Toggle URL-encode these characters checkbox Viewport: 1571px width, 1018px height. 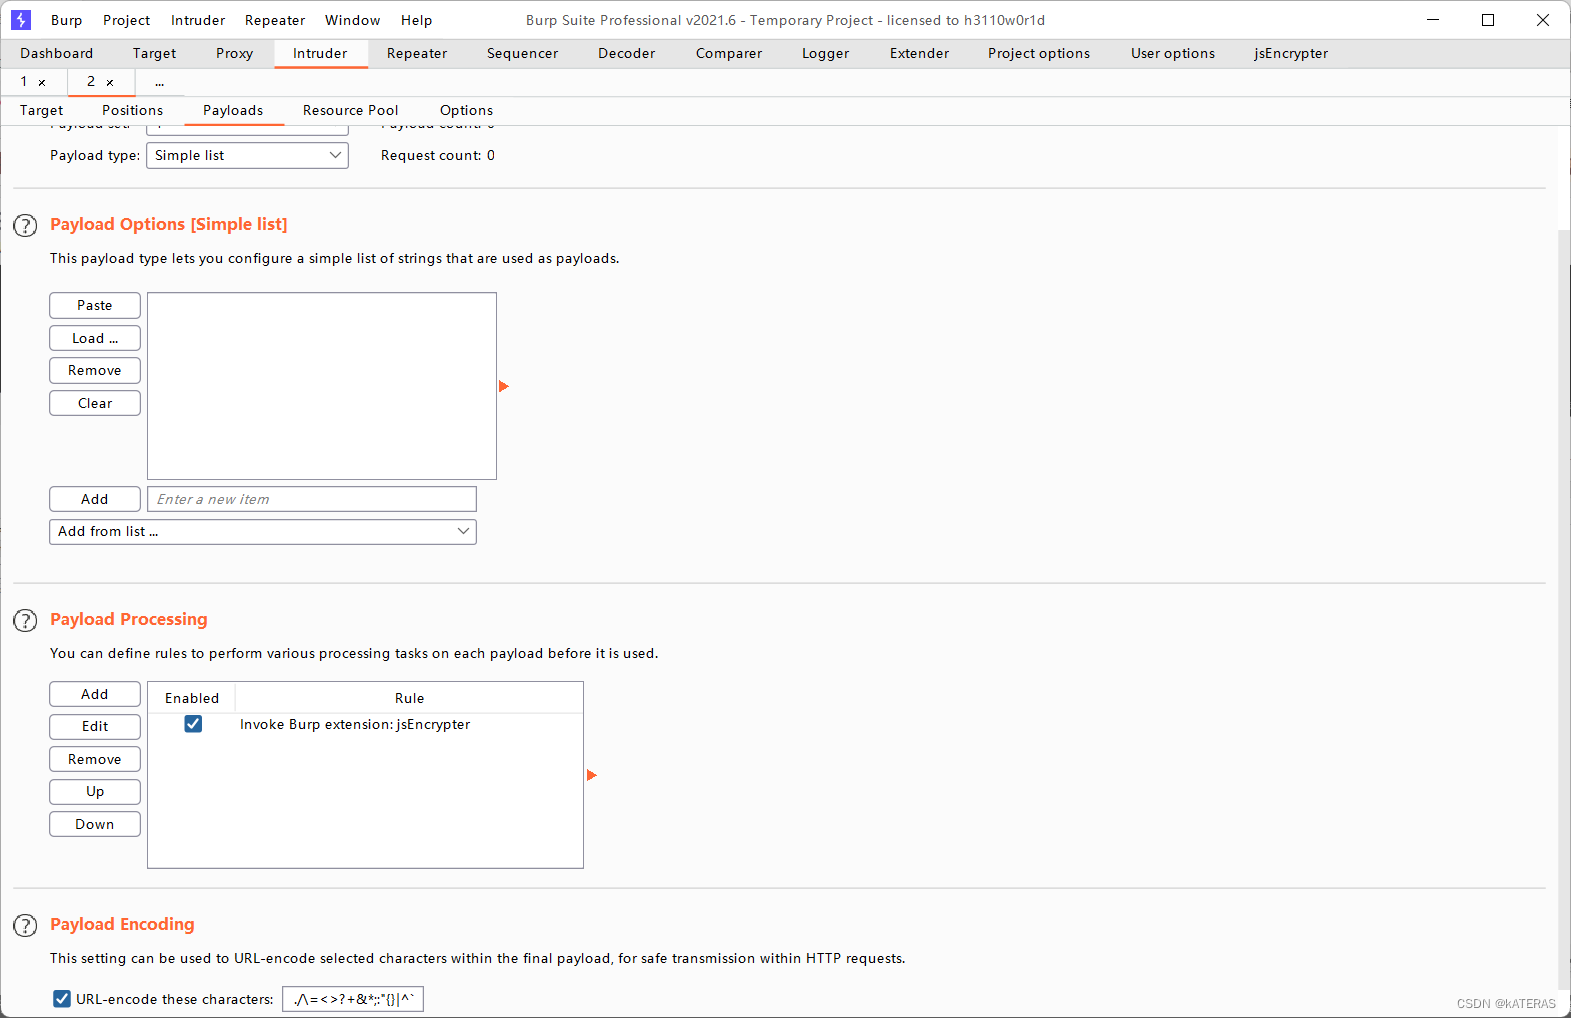pos(62,999)
